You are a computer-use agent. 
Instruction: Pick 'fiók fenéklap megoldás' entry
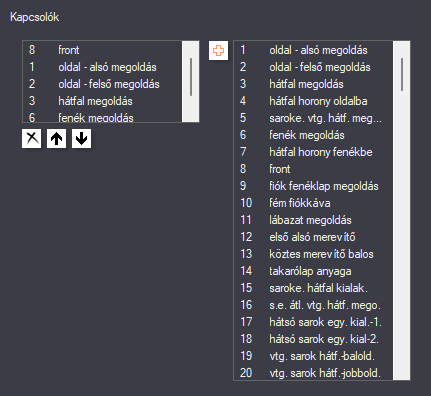pos(313,186)
